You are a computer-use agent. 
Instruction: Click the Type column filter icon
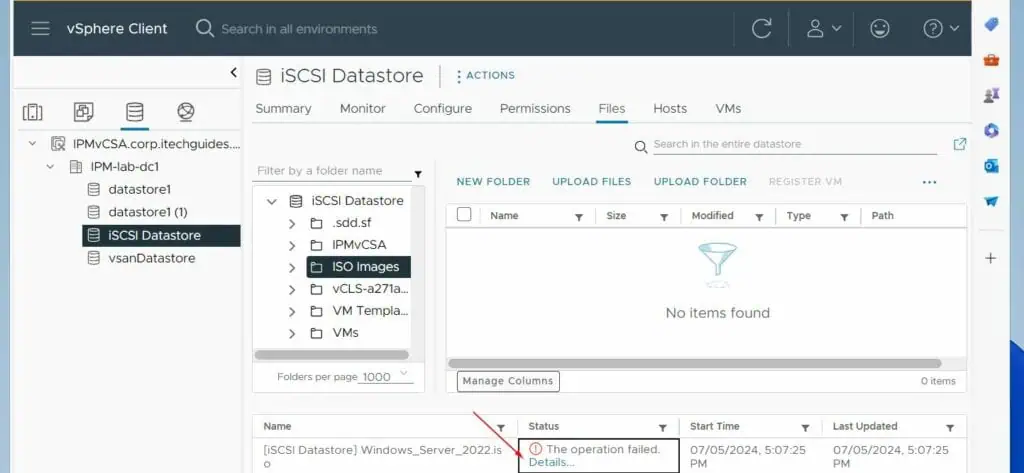click(x=844, y=217)
